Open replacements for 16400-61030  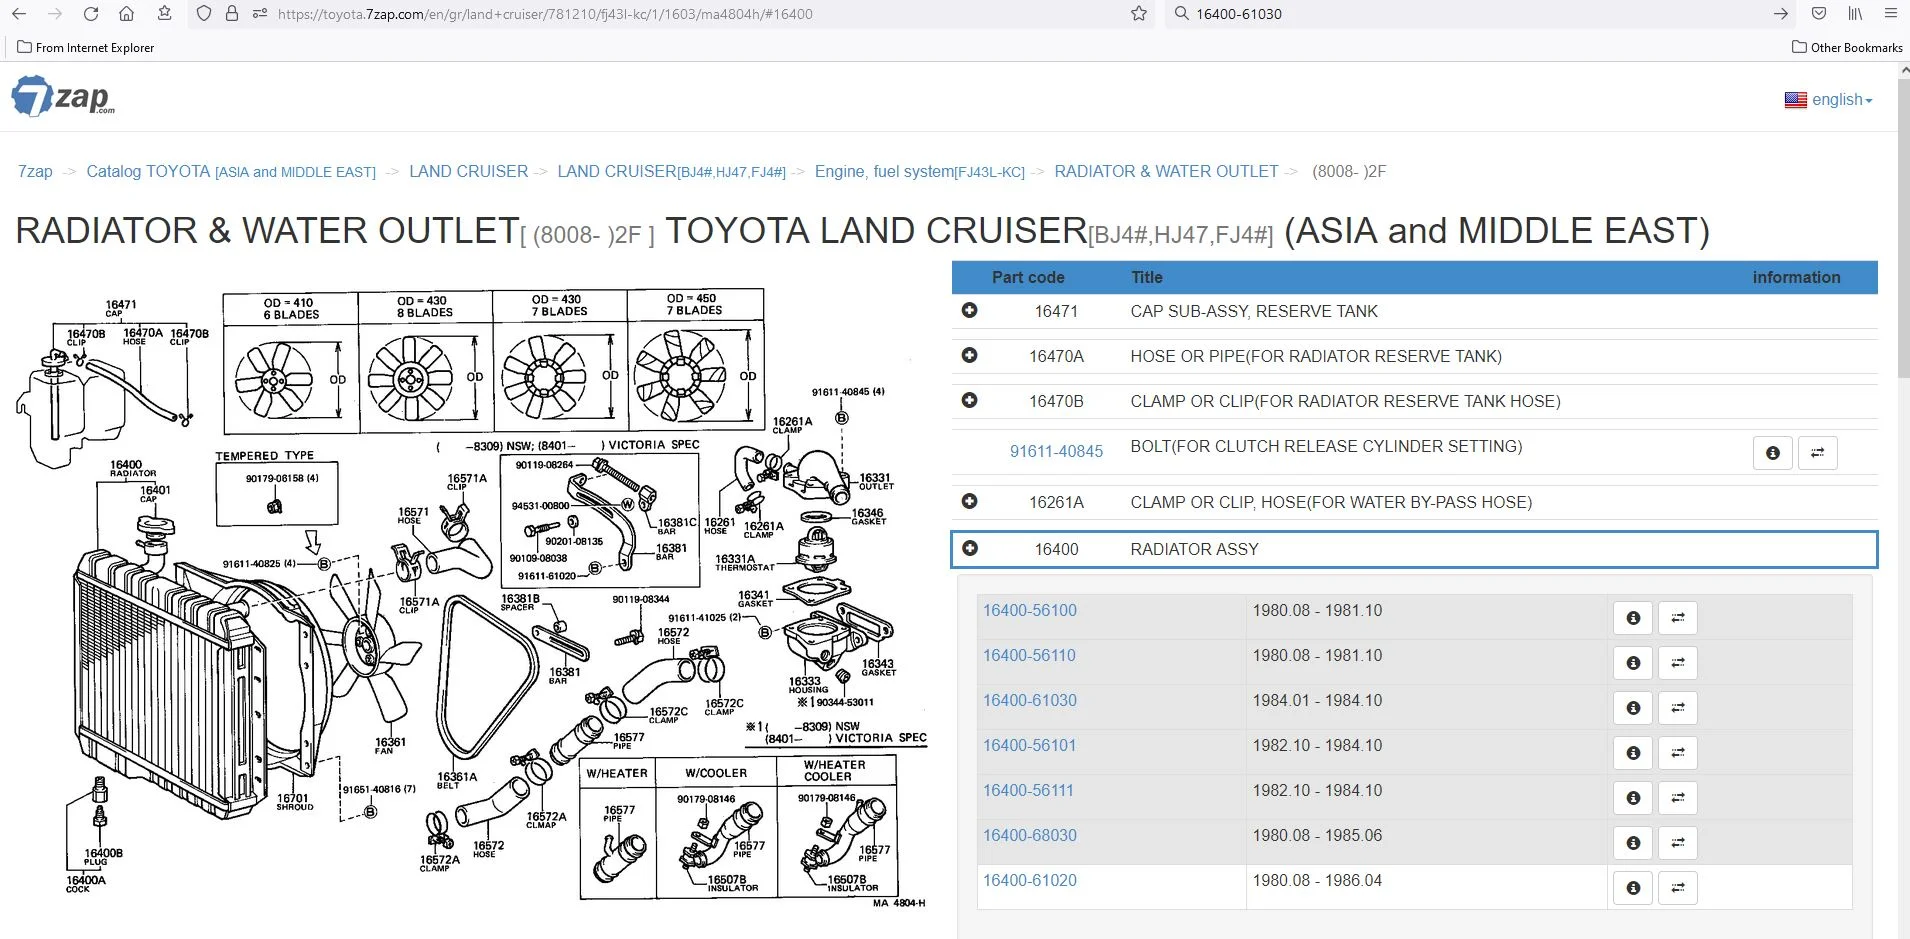tap(1678, 708)
